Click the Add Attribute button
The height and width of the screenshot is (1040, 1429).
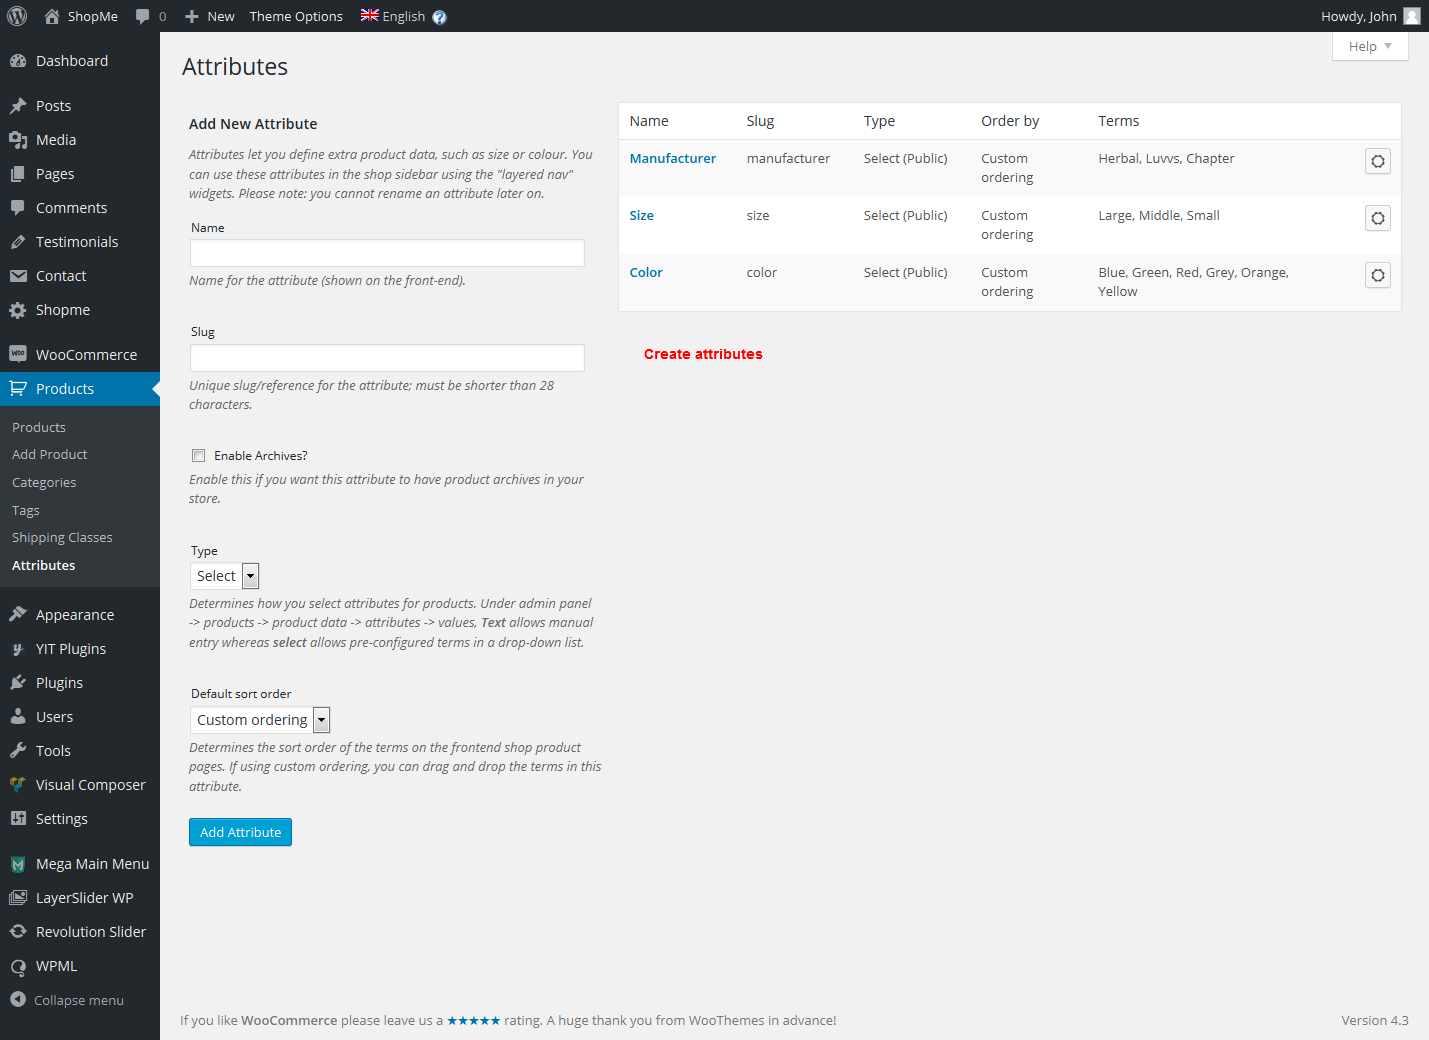(x=240, y=832)
